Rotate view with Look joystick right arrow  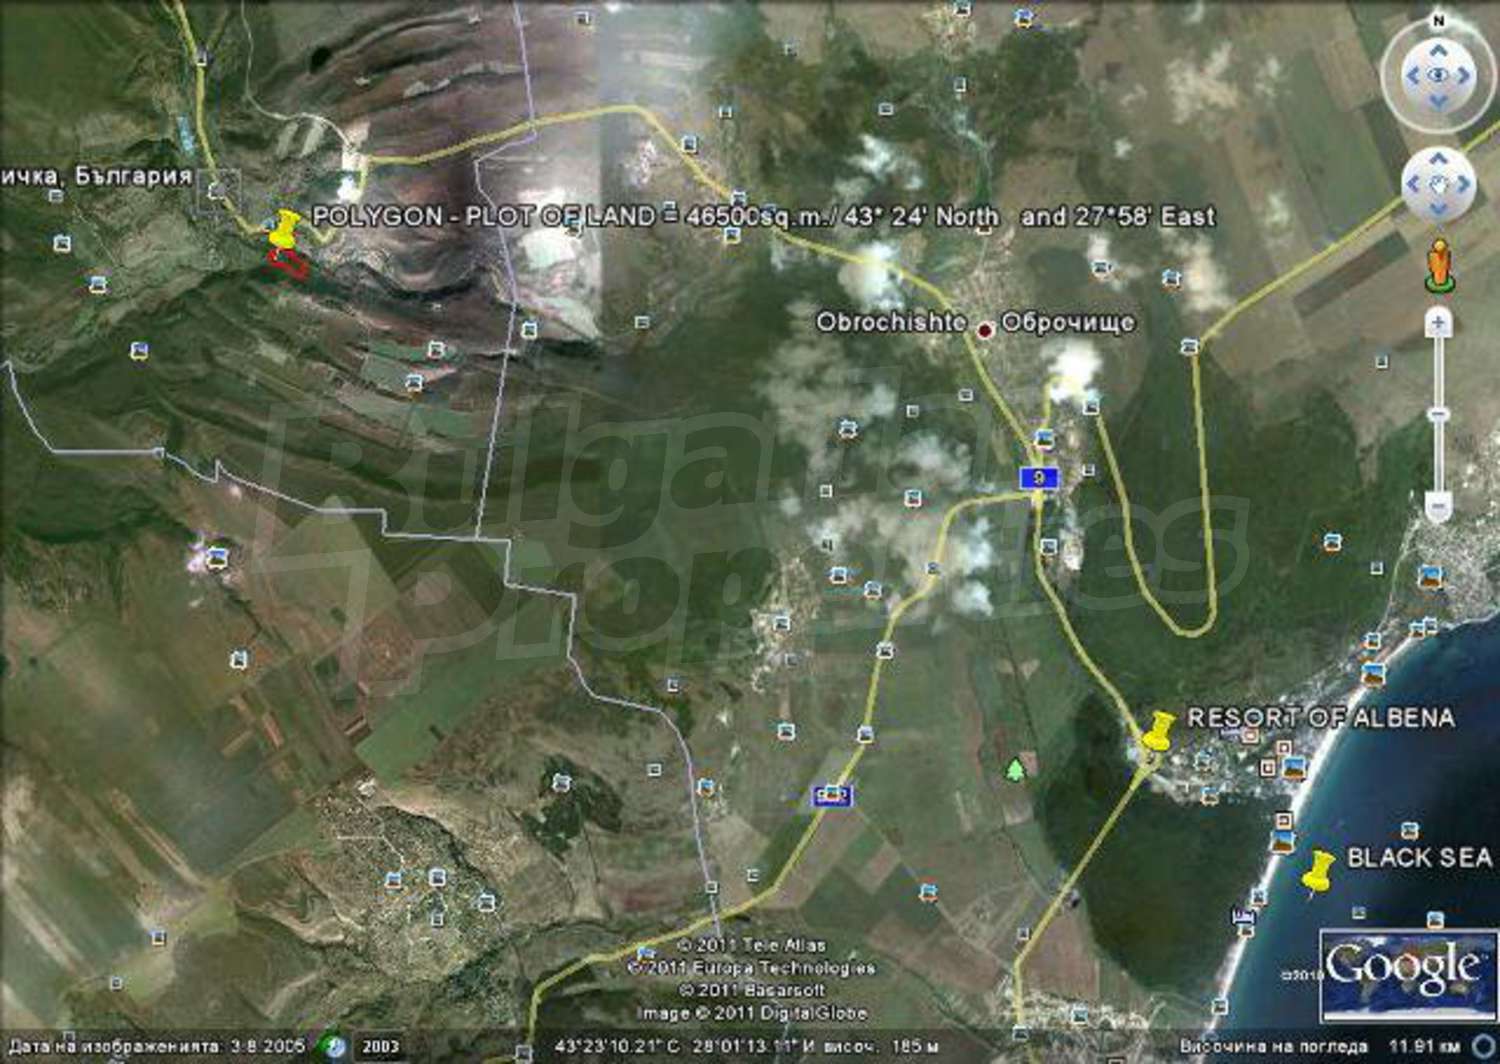(1464, 76)
